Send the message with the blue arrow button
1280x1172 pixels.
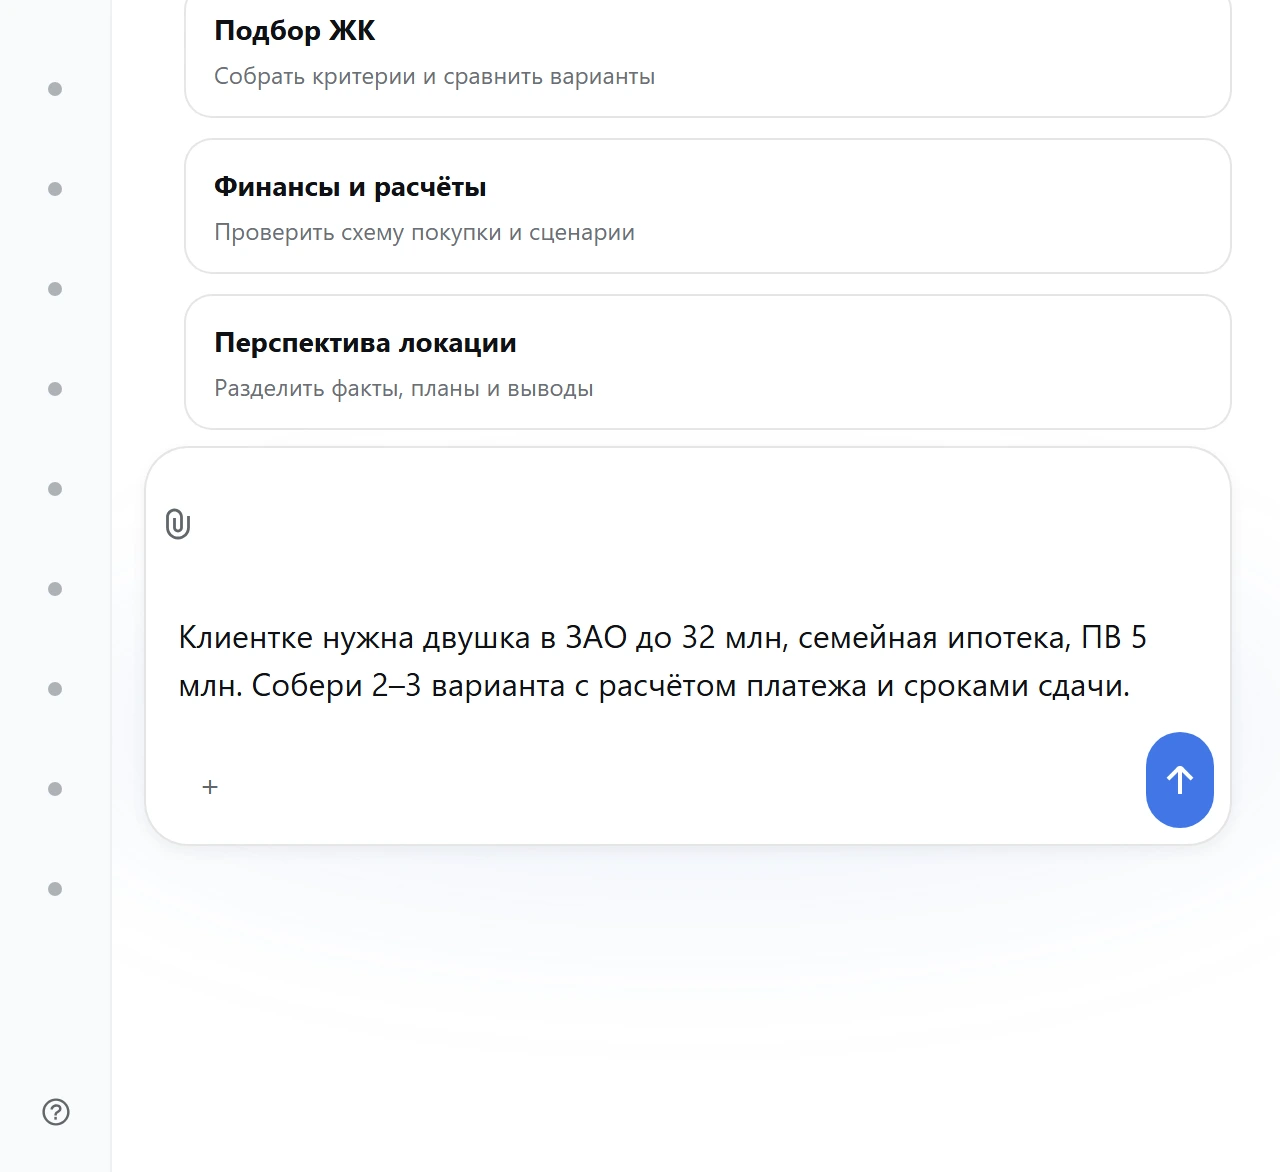[x=1180, y=780]
